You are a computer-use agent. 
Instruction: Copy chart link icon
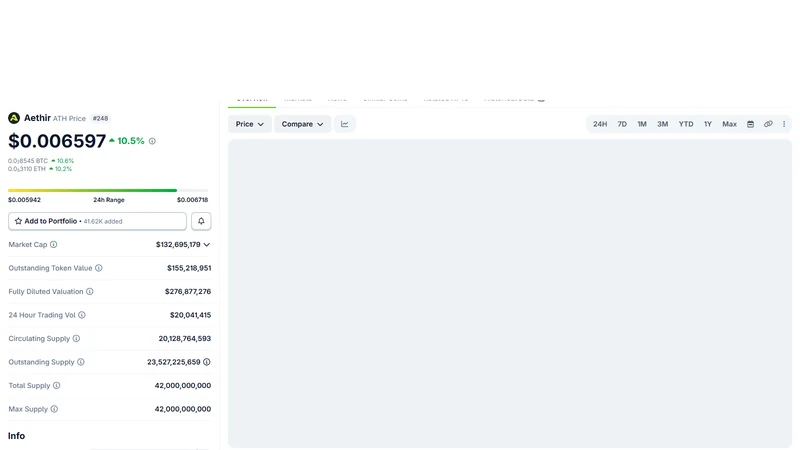pyautogui.click(x=768, y=124)
